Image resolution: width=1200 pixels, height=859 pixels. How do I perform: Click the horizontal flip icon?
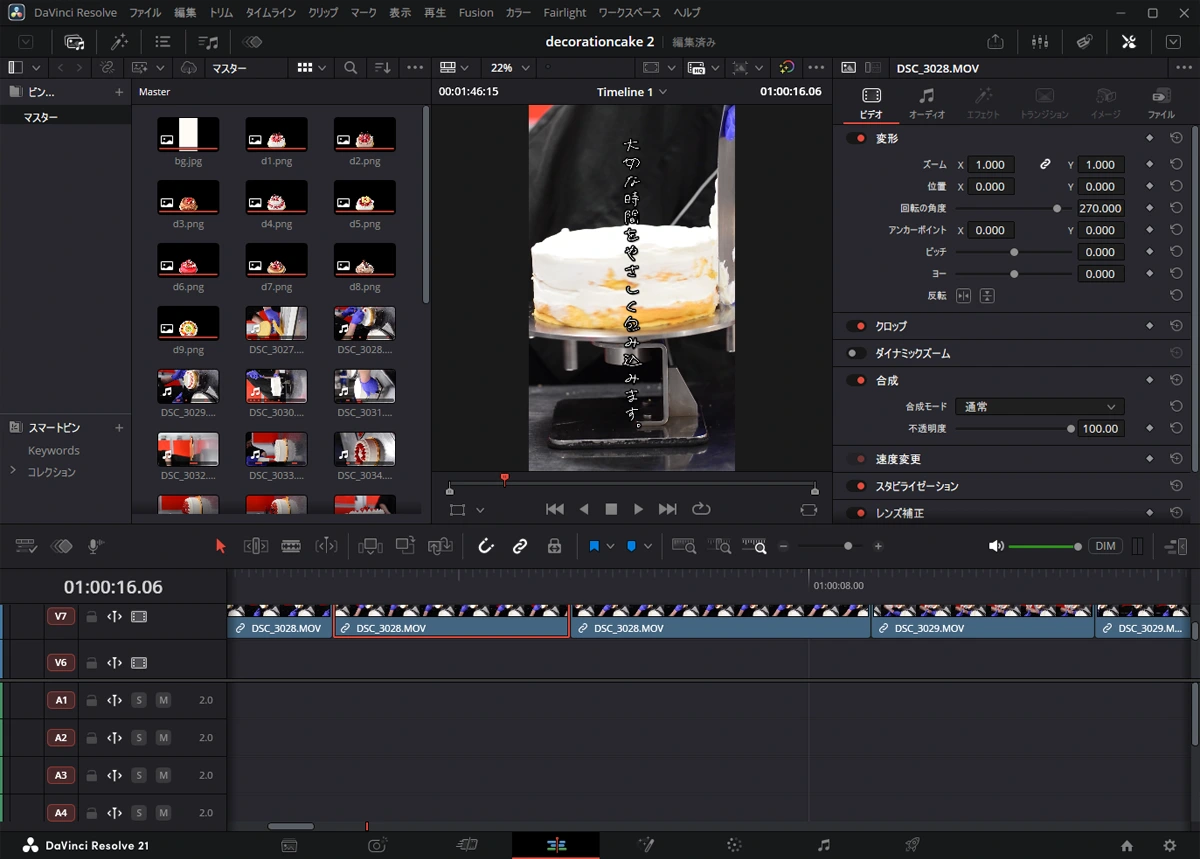[x=964, y=296]
